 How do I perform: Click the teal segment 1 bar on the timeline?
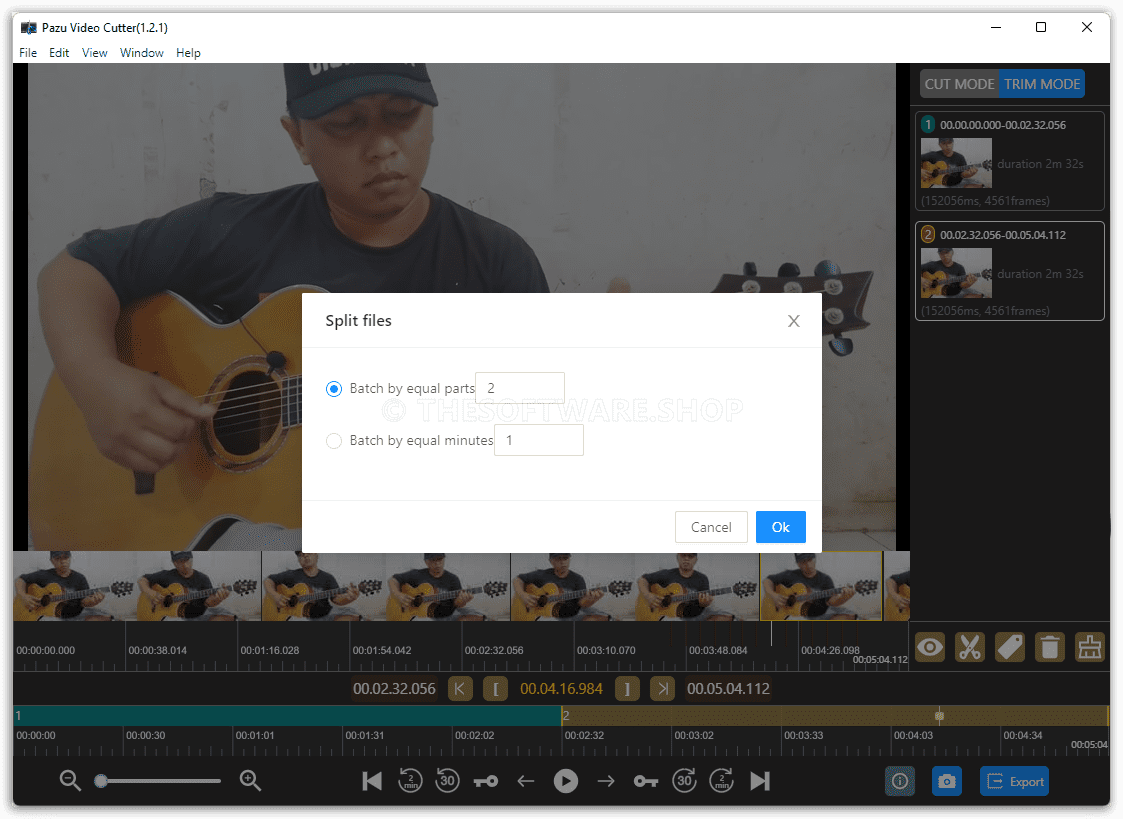(287, 716)
